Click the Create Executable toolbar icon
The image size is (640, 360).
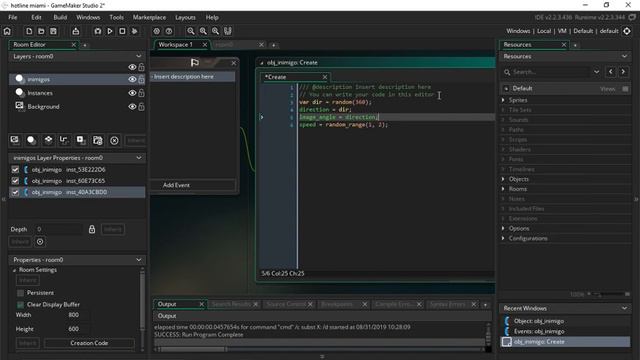point(76,31)
